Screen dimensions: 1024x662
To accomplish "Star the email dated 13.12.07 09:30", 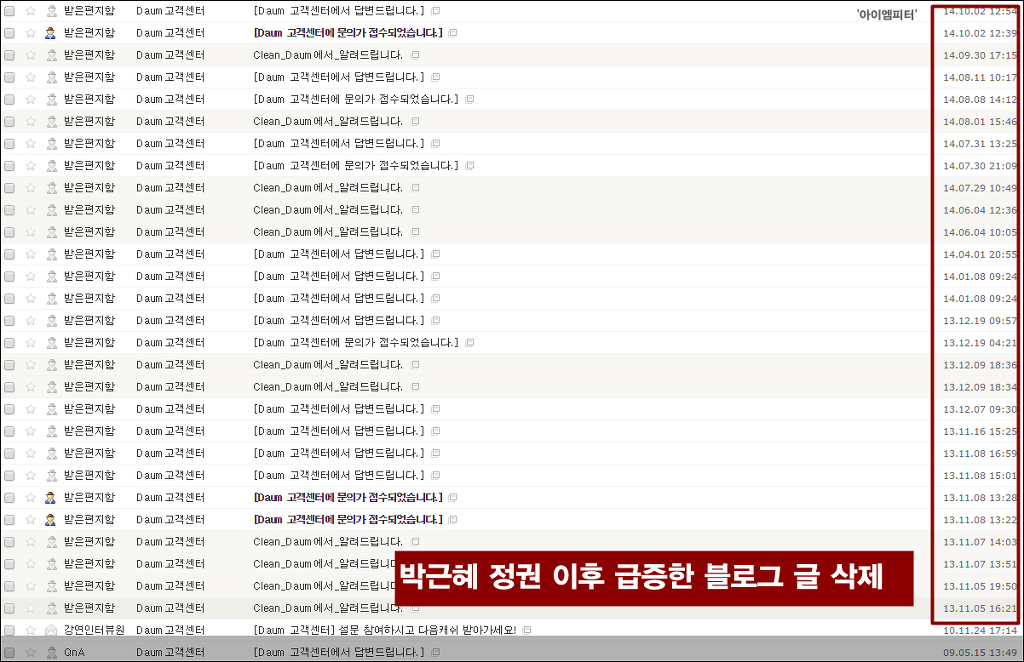I will 30,409.
